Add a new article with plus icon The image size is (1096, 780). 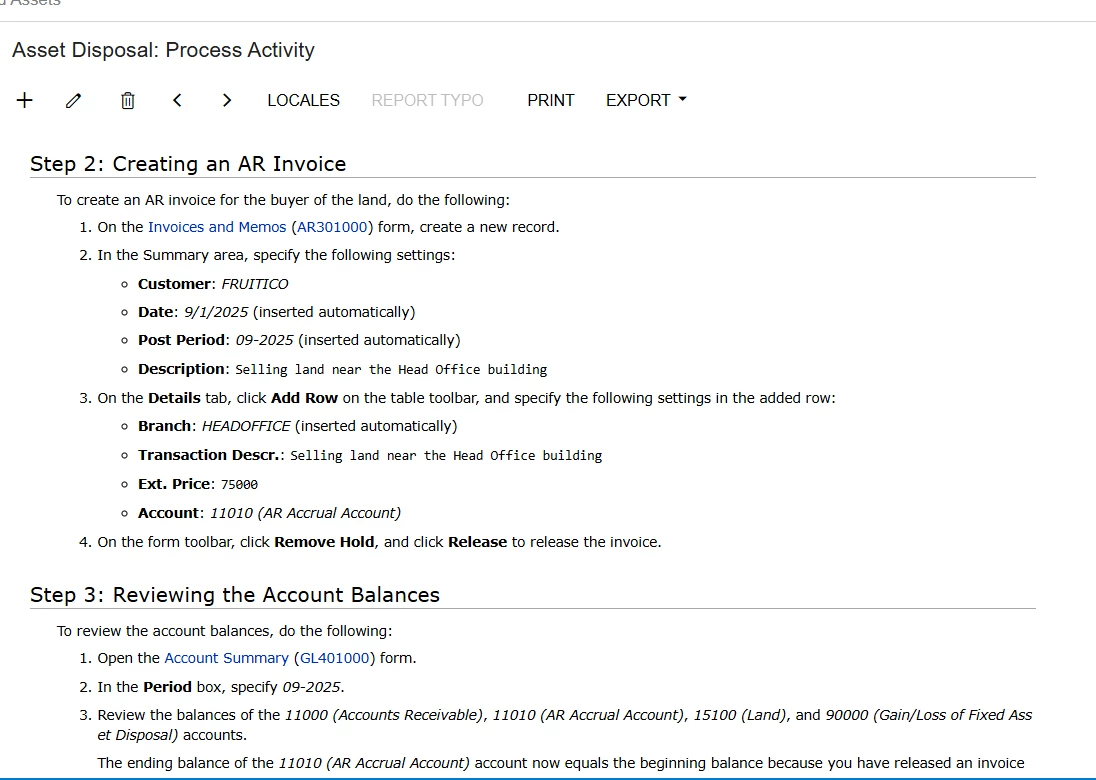[24, 100]
